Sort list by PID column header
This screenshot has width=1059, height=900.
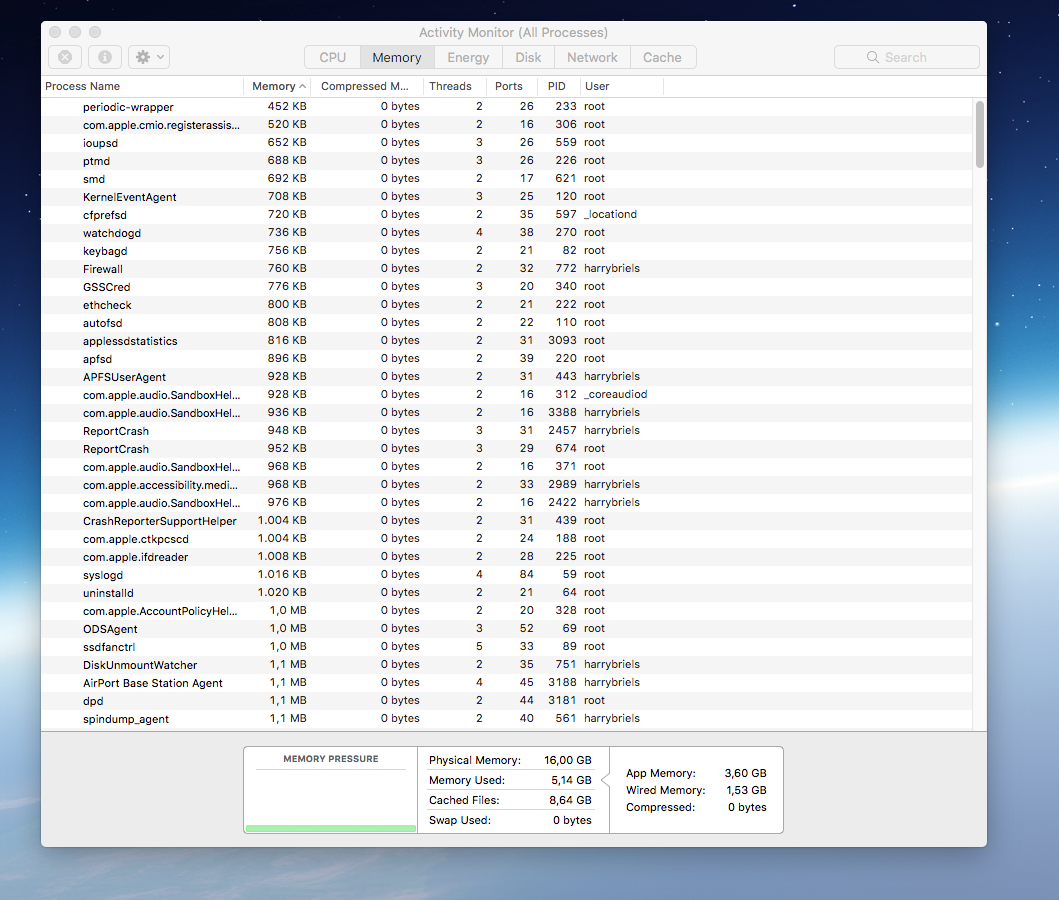(x=556, y=86)
